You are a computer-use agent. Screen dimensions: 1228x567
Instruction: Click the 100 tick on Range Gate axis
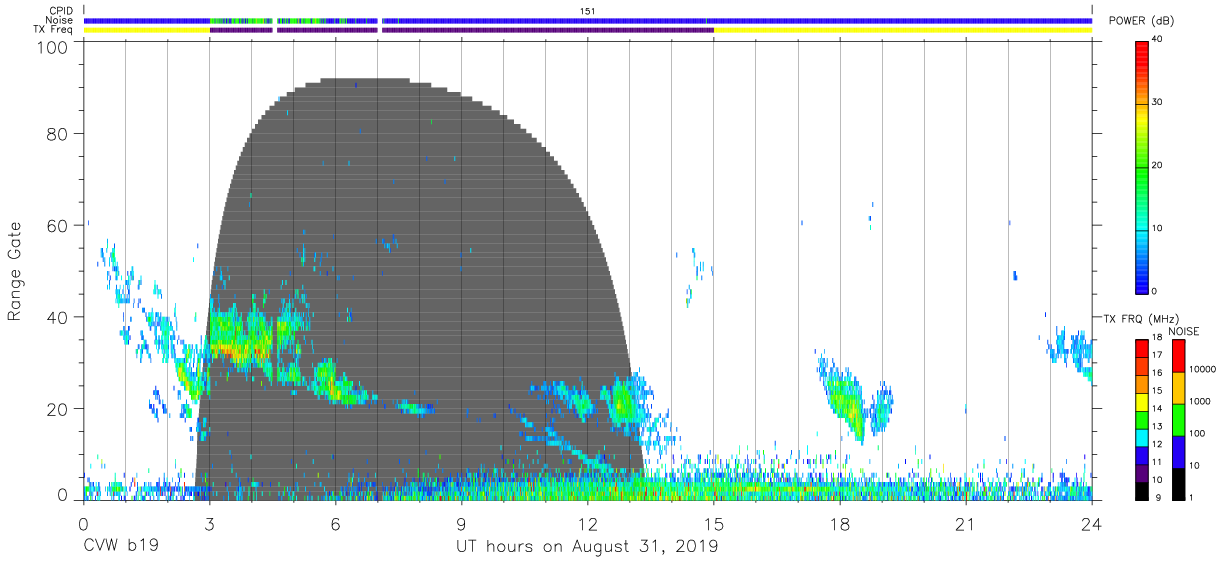[52, 47]
